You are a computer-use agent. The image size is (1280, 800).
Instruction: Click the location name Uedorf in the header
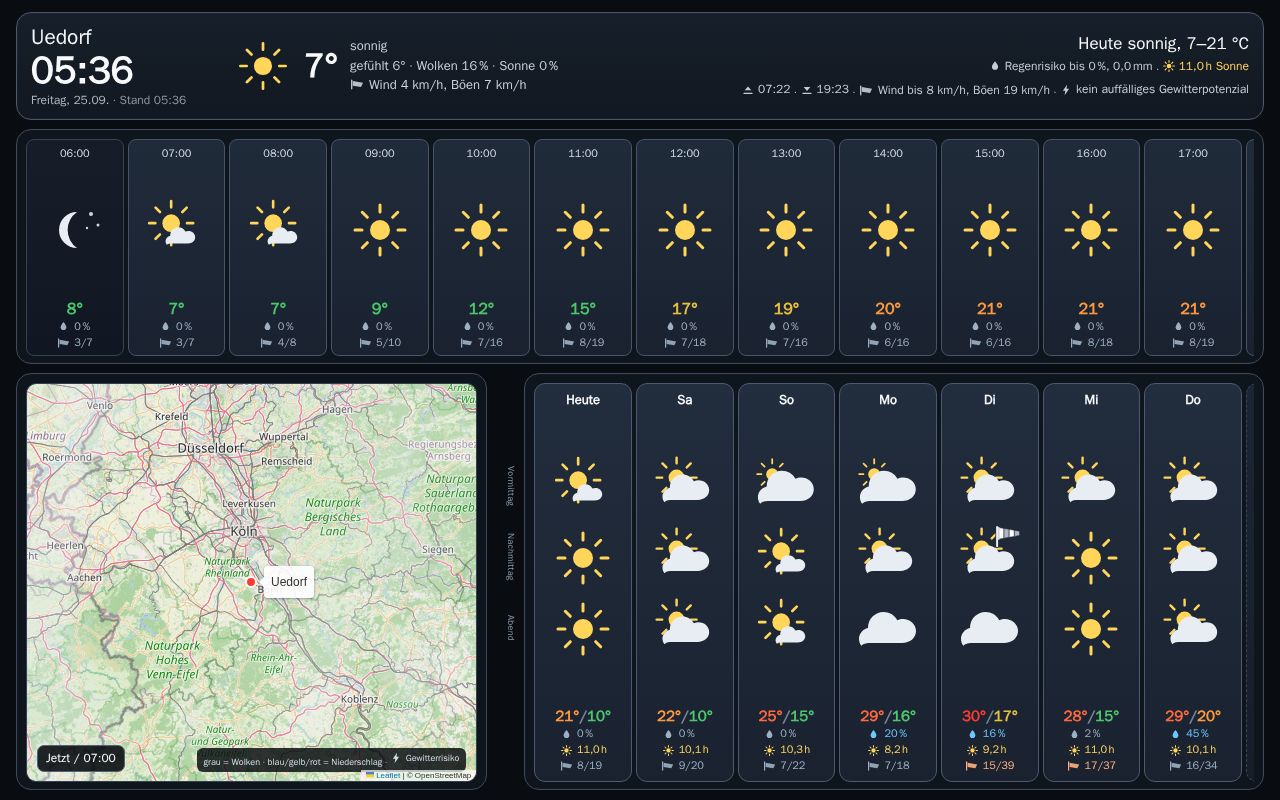point(61,37)
